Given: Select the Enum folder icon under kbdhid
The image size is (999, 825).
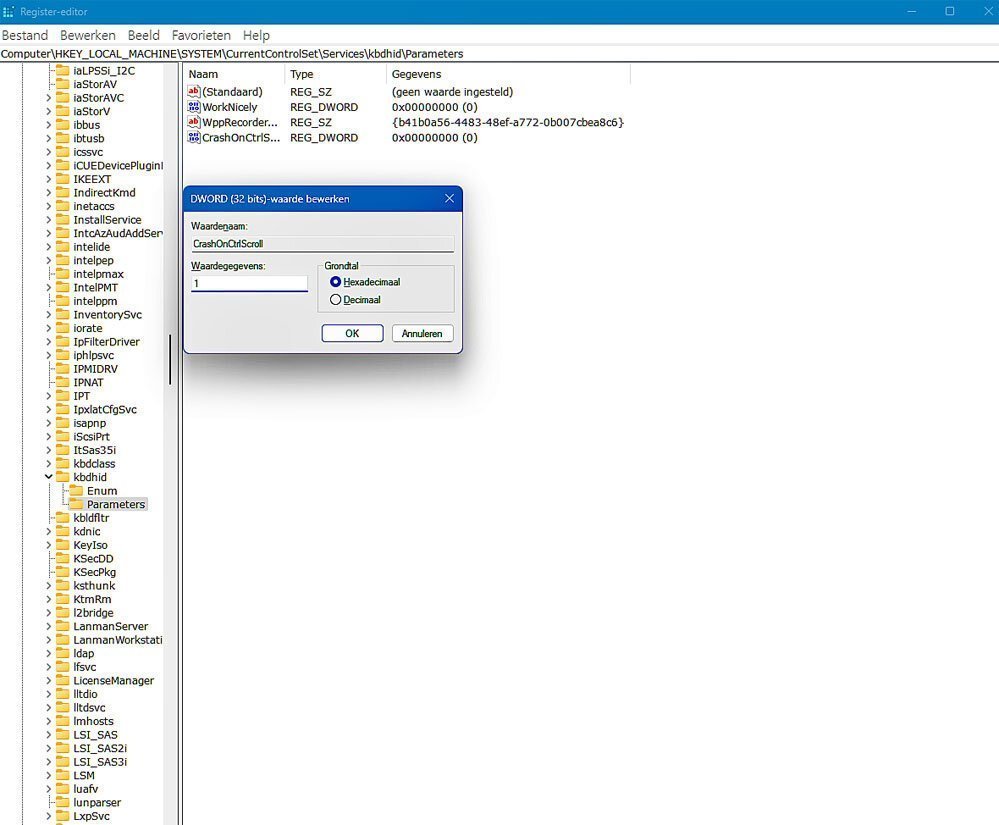Looking at the screenshot, I should click(76, 491).
